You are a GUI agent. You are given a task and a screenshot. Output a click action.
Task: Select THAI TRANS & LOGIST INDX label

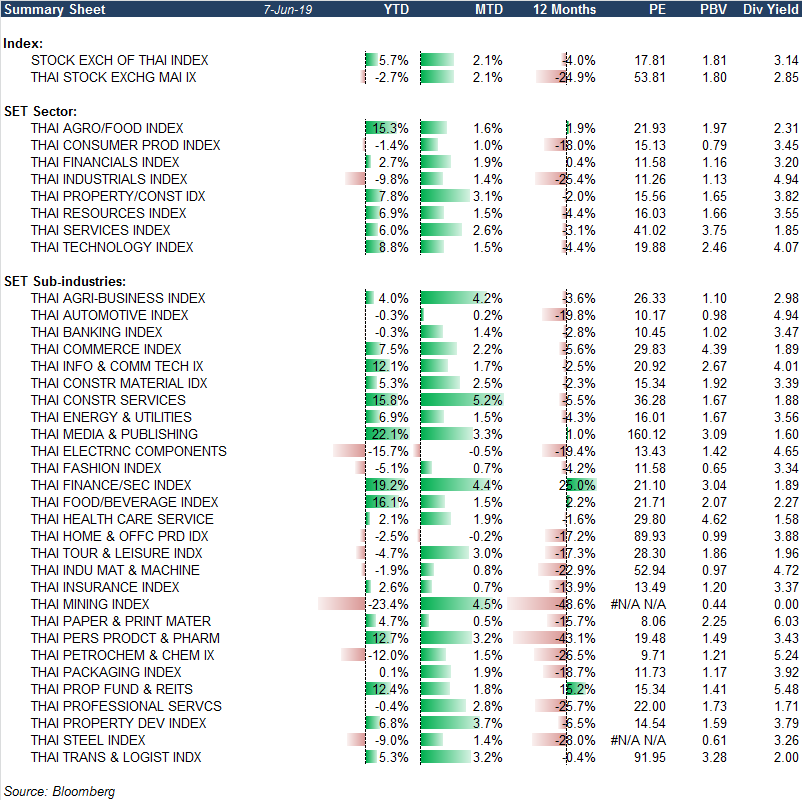click(x=116, y=757)
